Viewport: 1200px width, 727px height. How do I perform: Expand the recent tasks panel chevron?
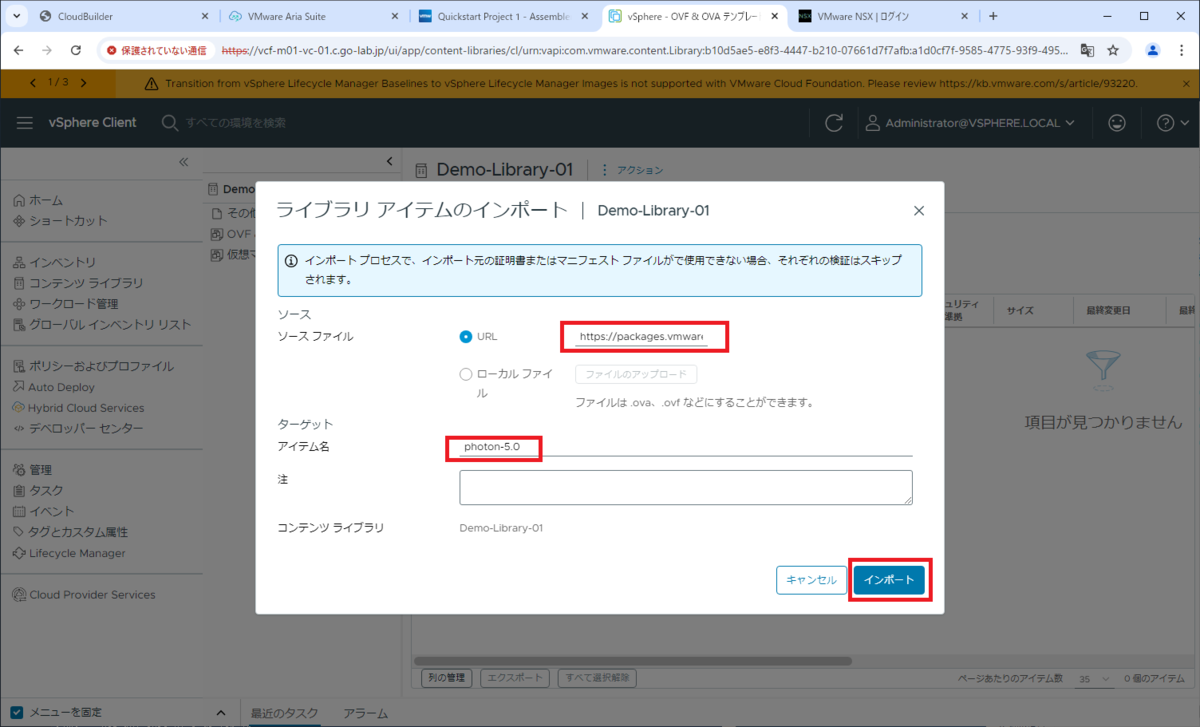coord(221,712)
